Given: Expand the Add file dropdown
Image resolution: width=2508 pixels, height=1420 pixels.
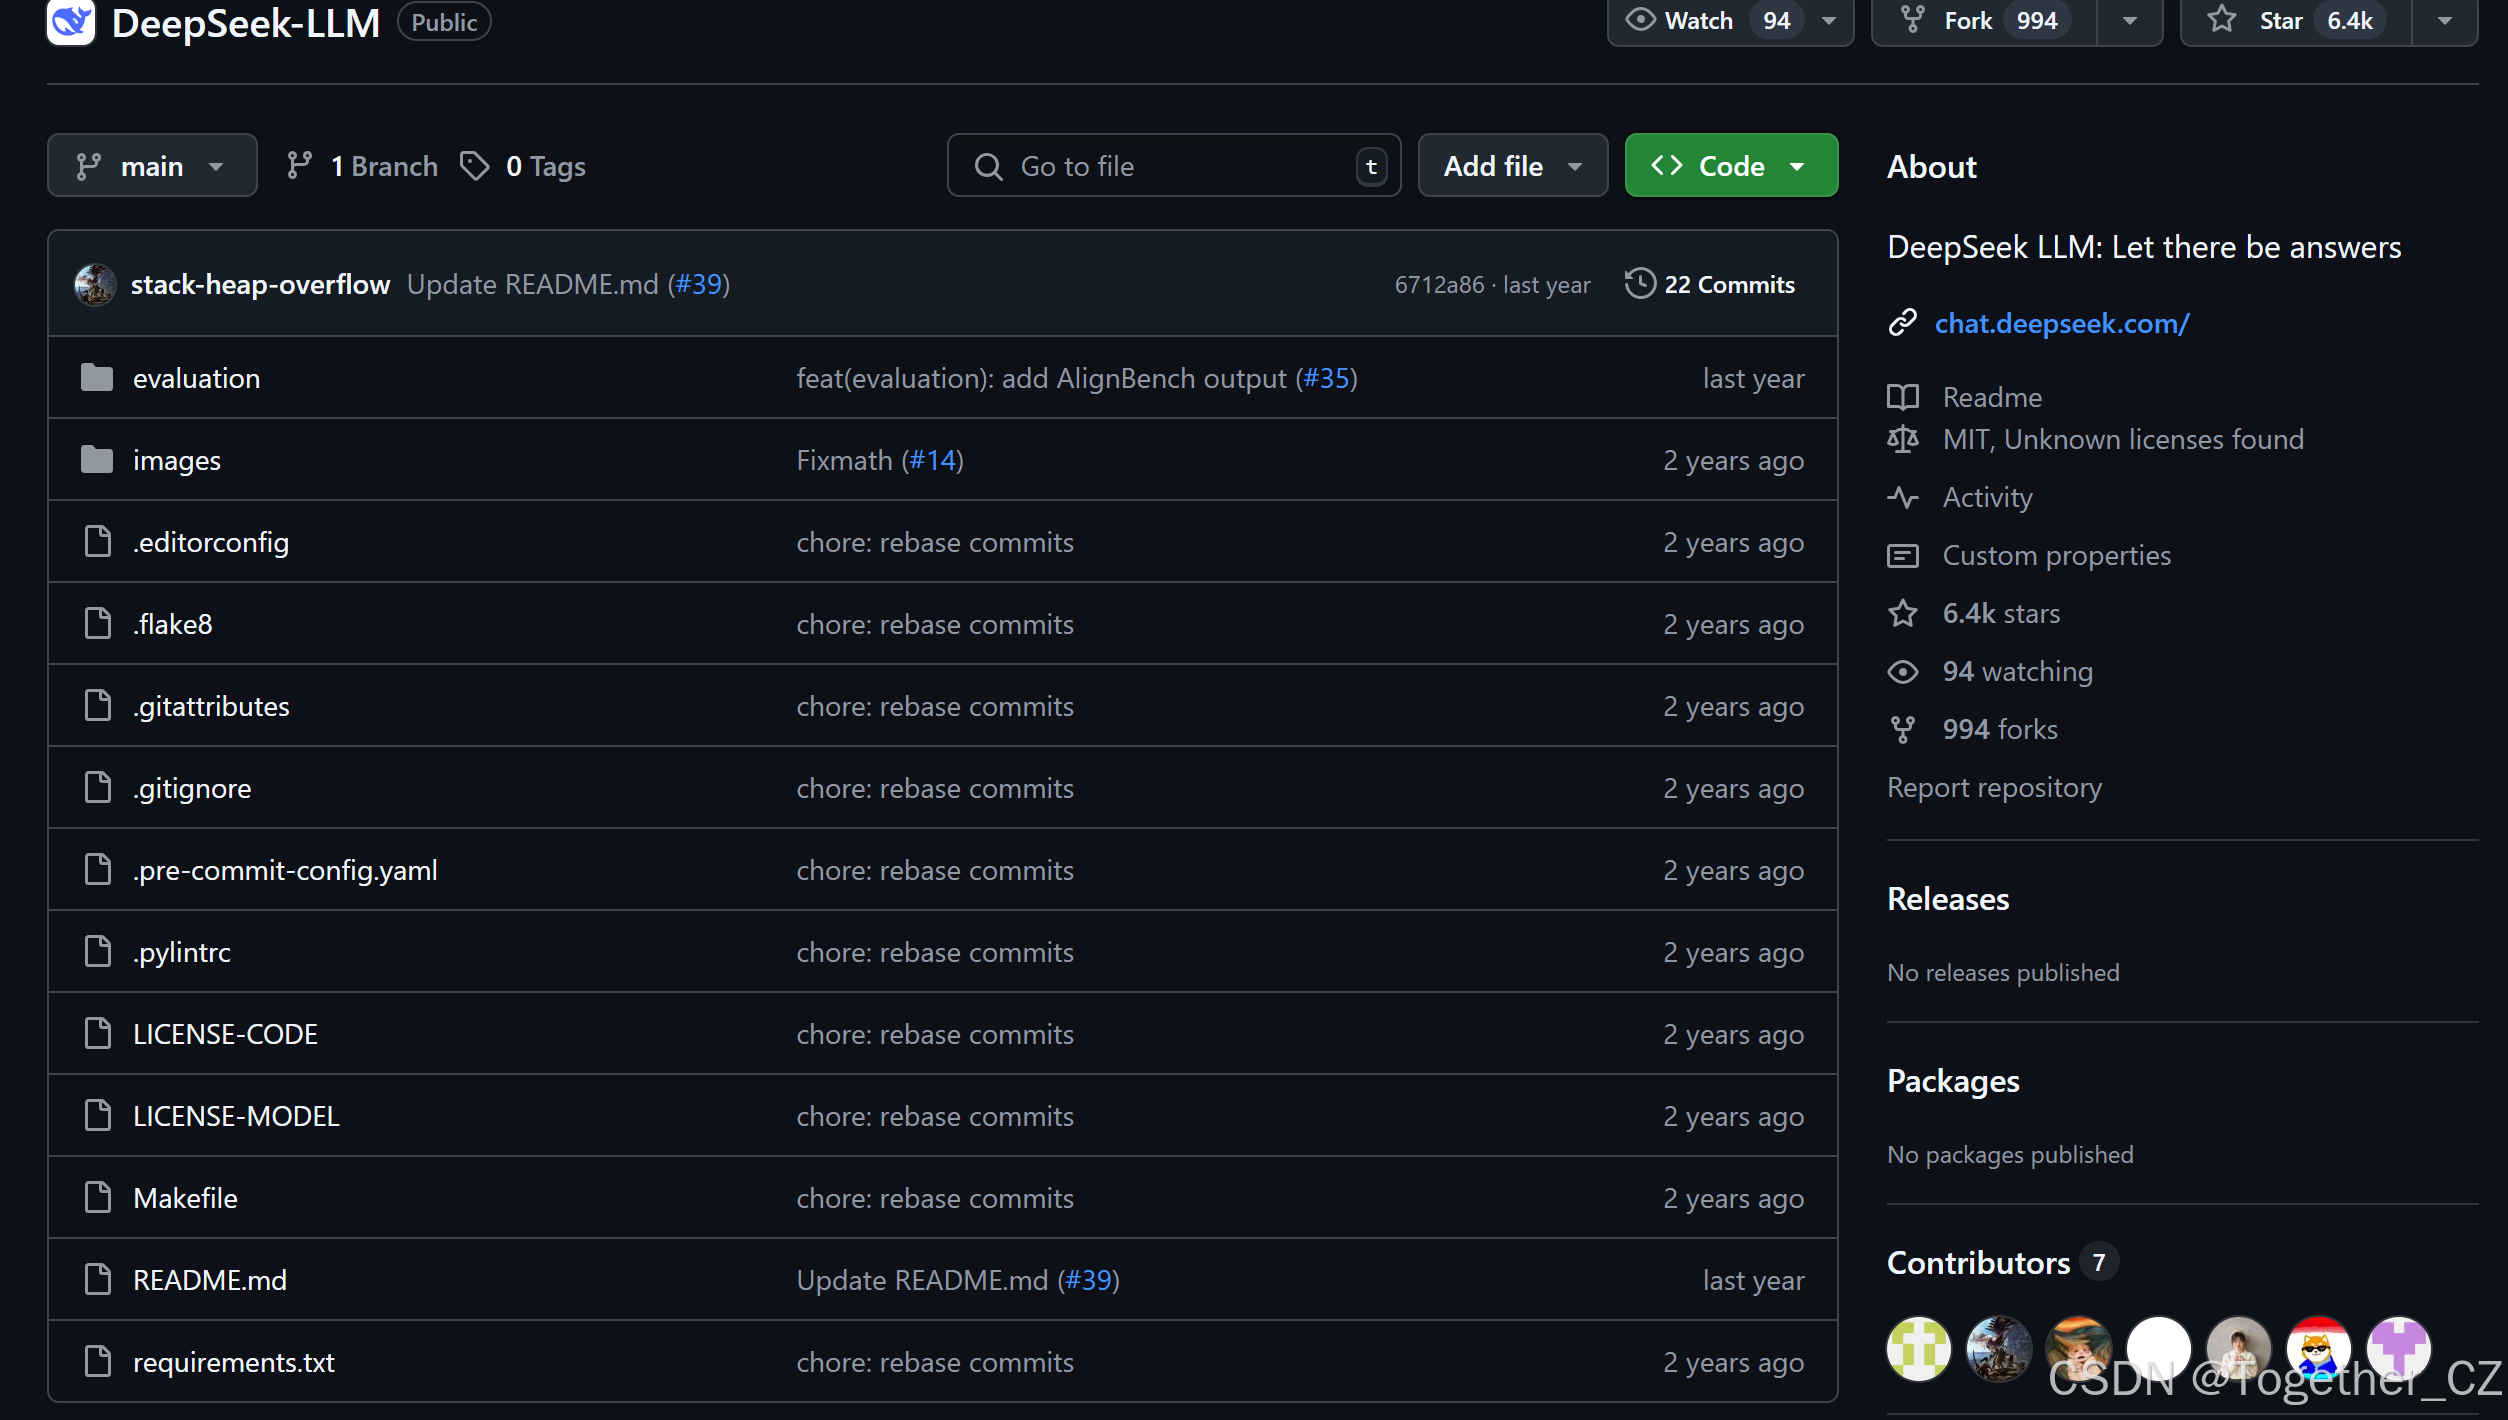Looking at the screenshot, I should click(x=1511, y=165).
